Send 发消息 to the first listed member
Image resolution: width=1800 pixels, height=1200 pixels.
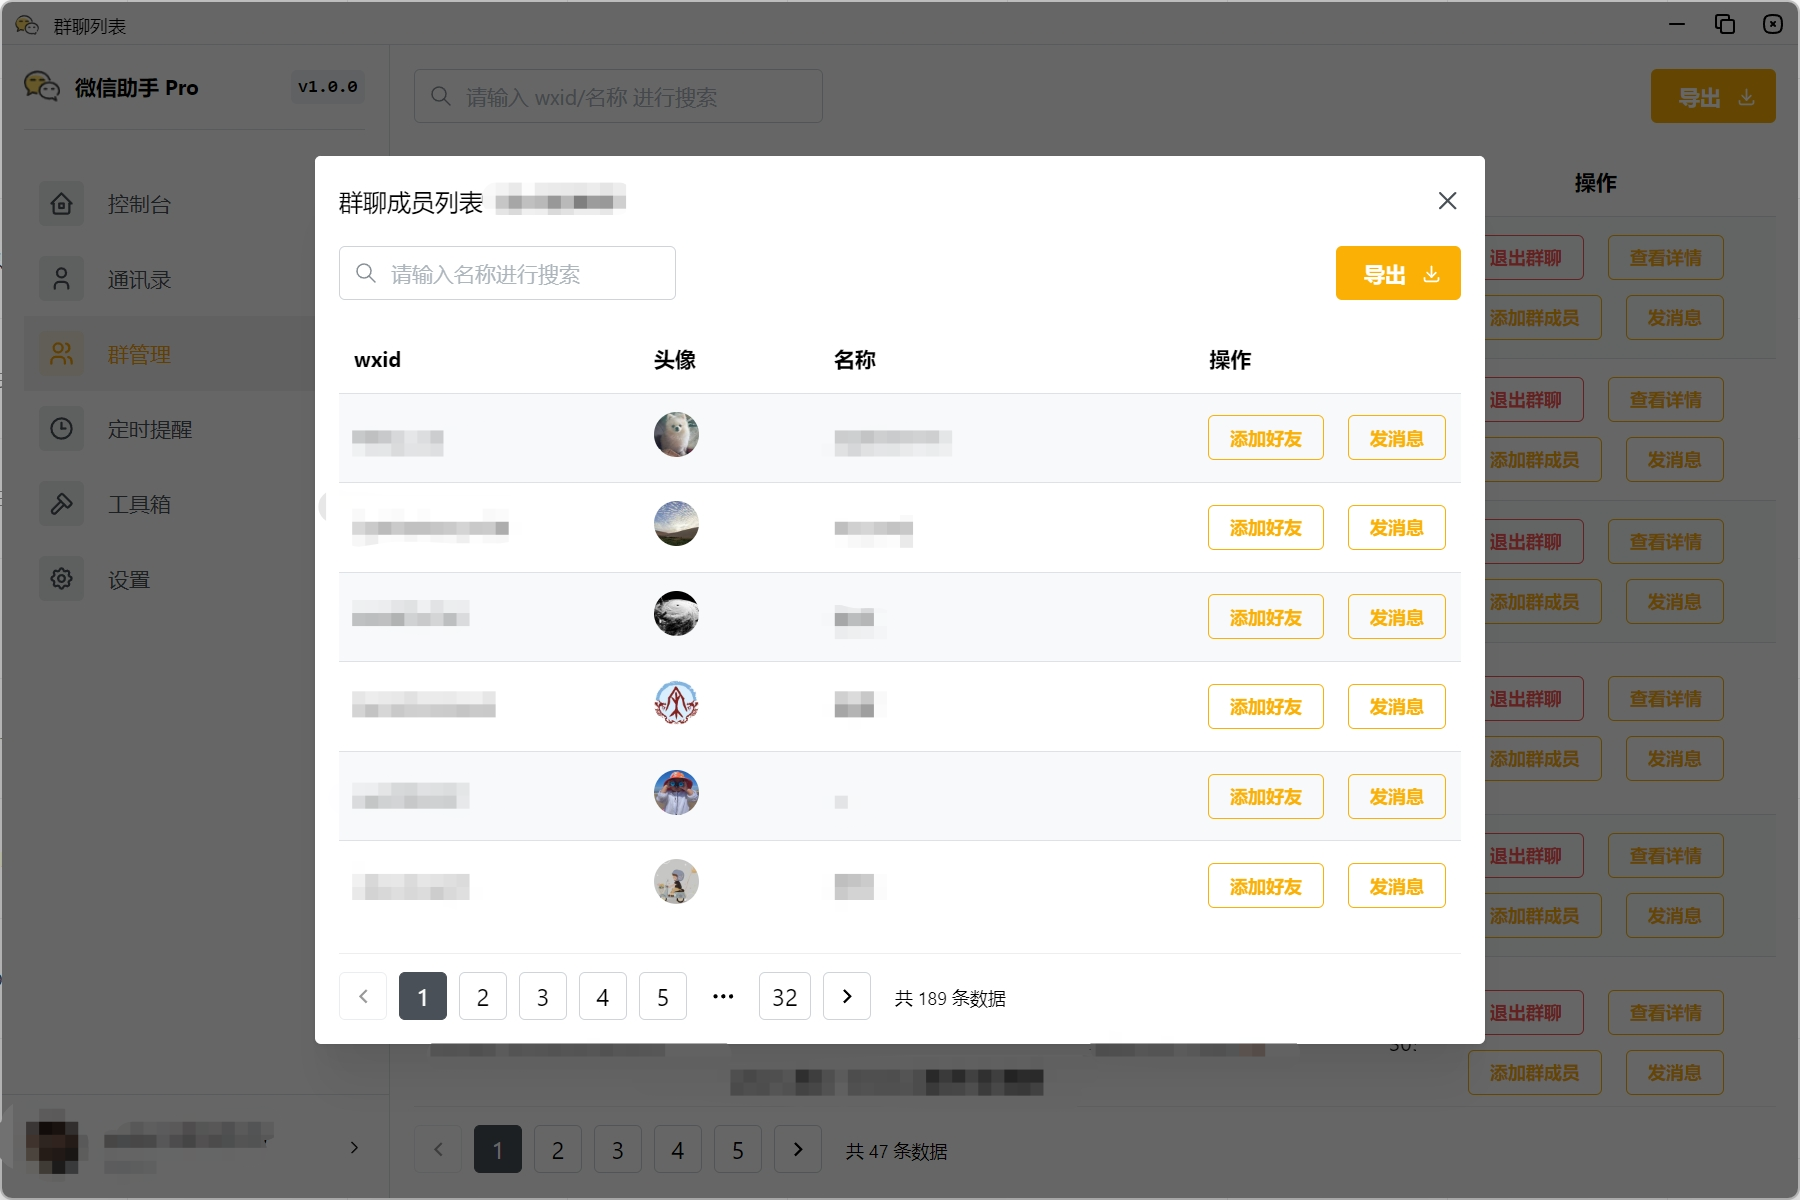[x=1396, y=437]
